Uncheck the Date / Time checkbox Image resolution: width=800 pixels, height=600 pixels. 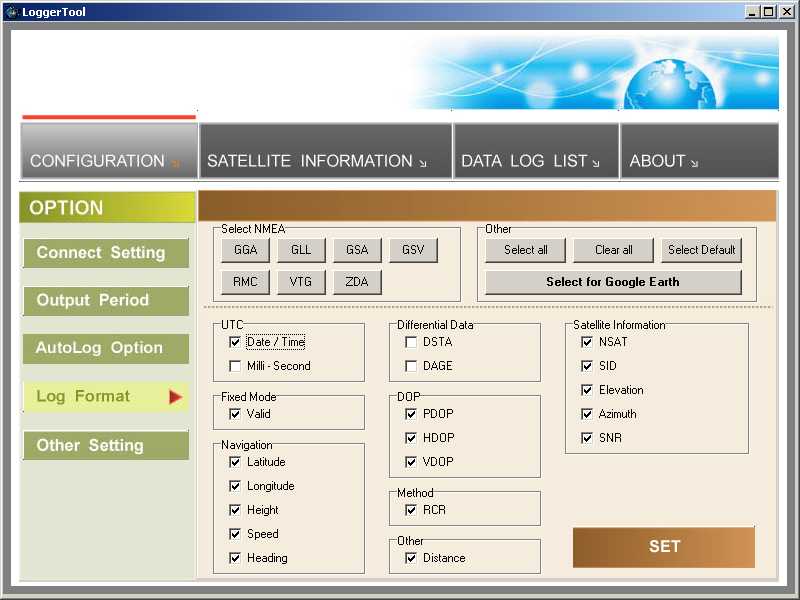[x=235, y=342]
